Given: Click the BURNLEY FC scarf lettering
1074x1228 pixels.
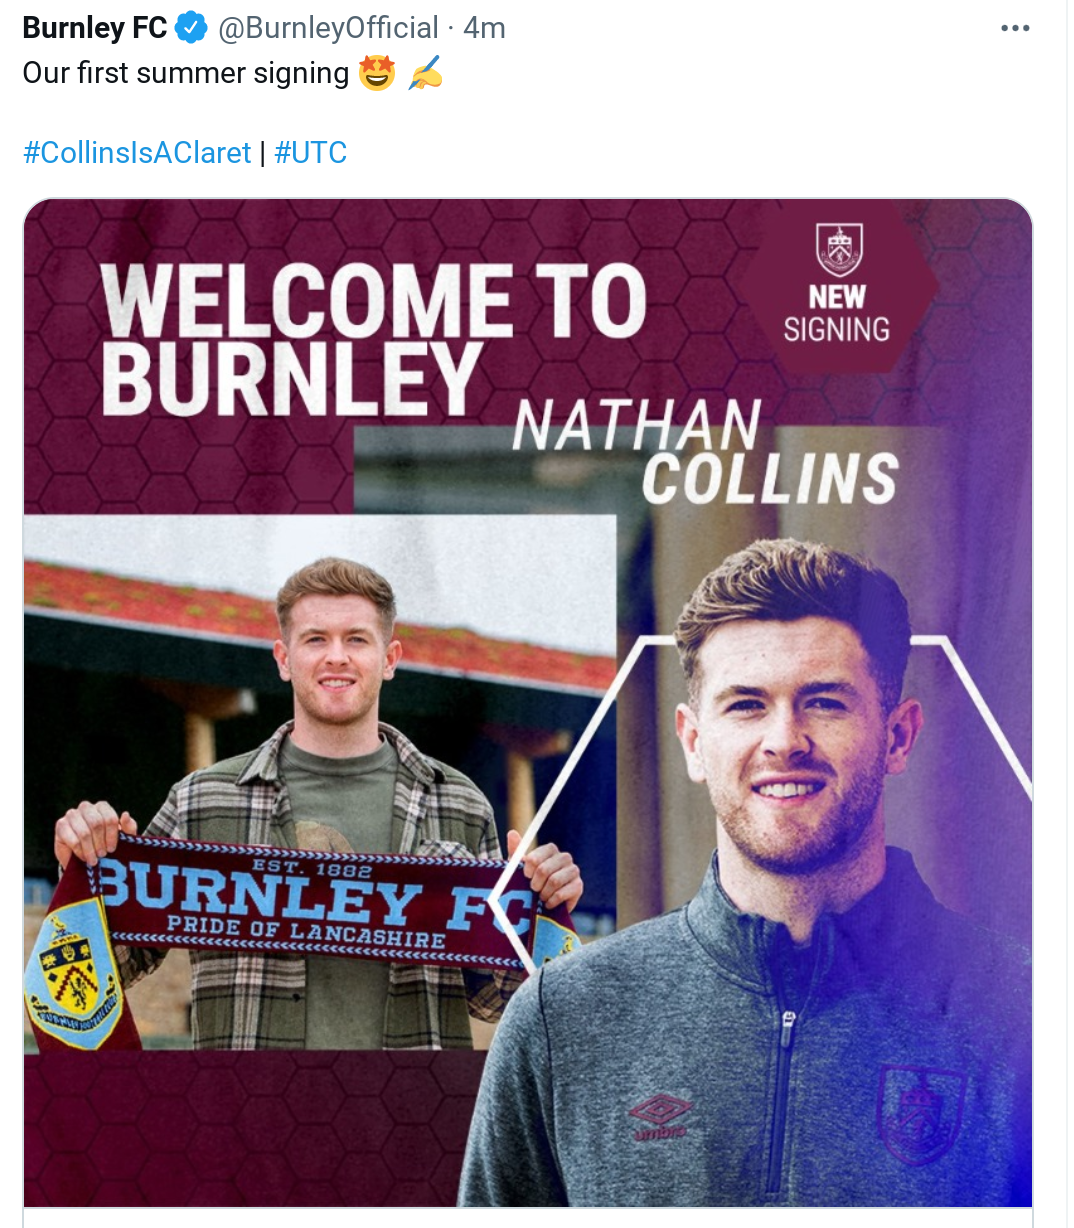Looking at the screenshot, I should (316, 894).
